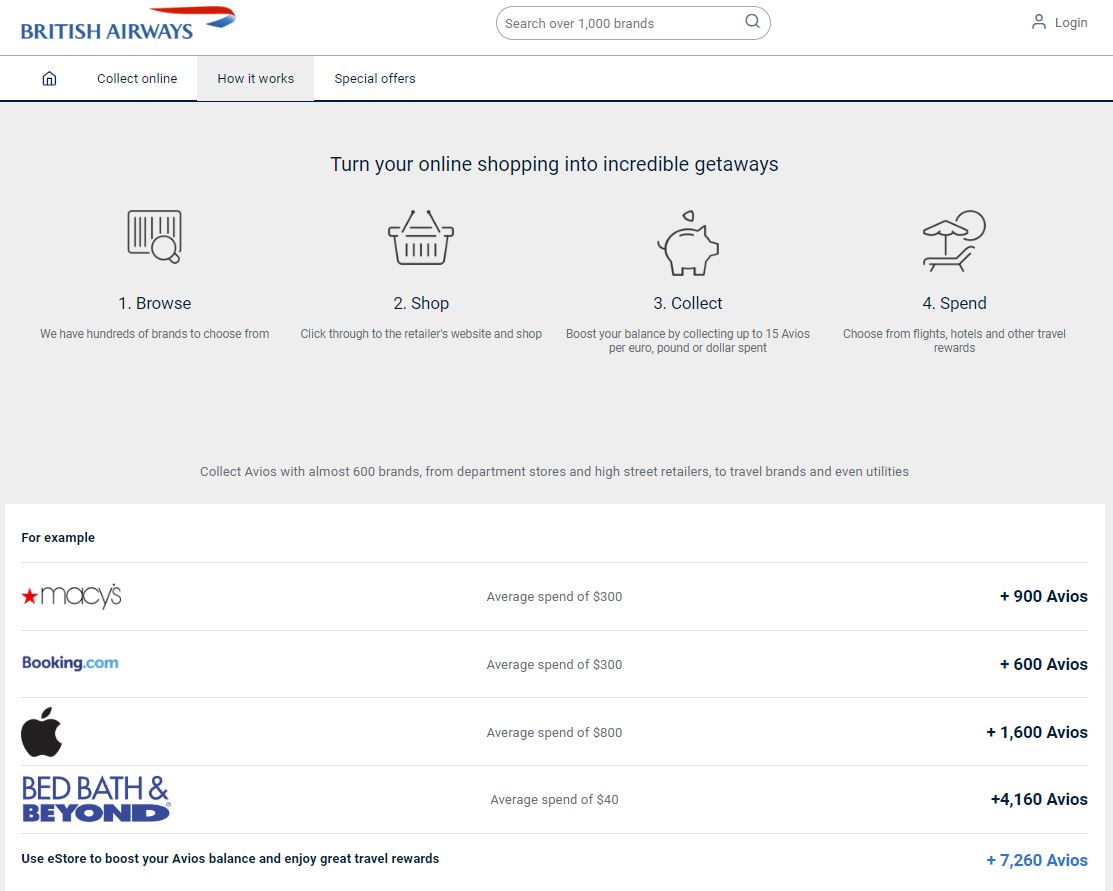1113x891 pixels.
Task: Click the '4. Spend' heading
Action: click(954, 303)
